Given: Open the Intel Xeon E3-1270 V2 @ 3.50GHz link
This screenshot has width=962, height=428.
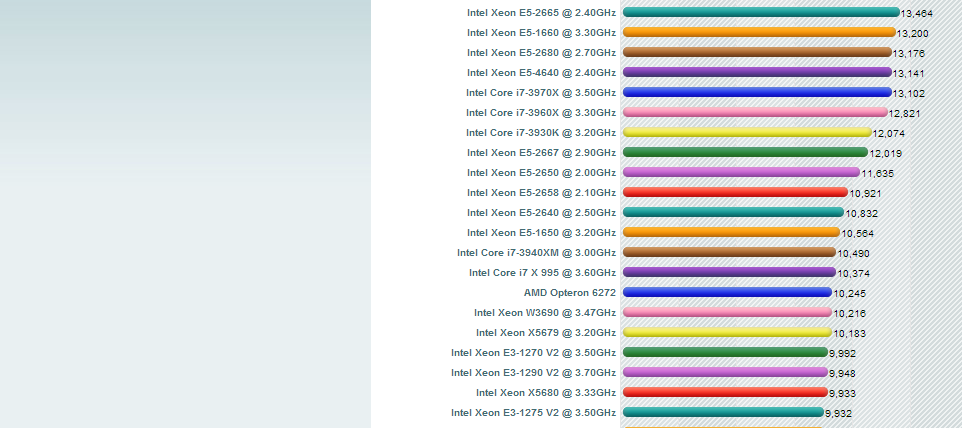Looking at the screenshot, I should [x=534, y=353].
